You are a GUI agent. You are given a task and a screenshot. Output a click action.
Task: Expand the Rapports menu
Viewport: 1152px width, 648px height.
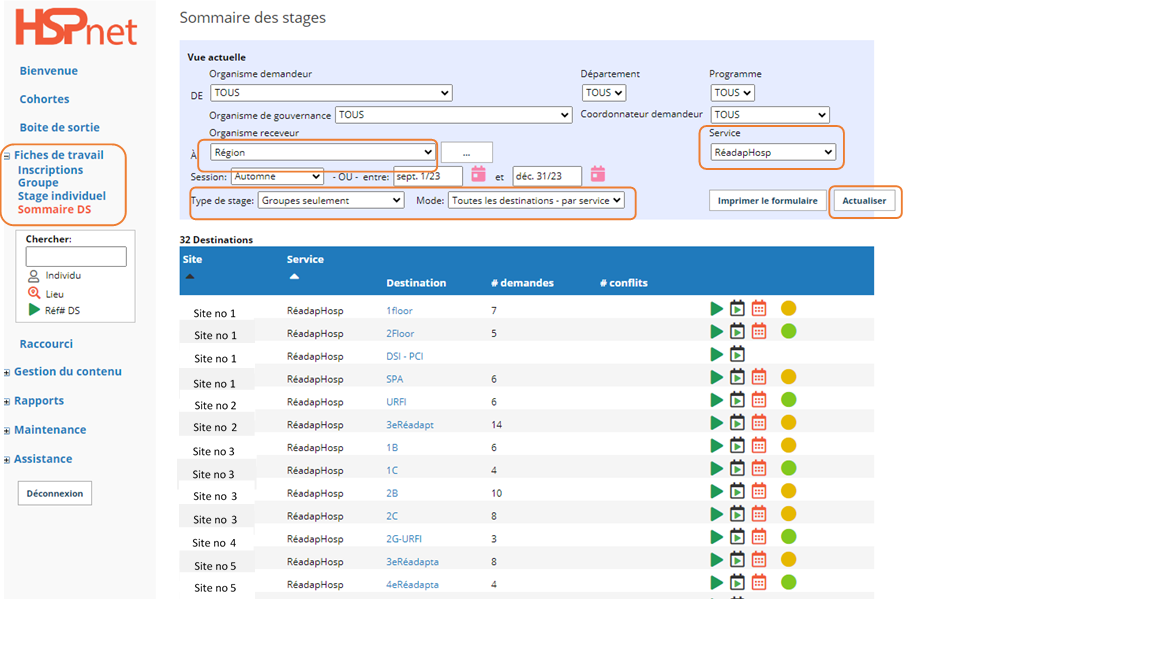tap(7, 402)
